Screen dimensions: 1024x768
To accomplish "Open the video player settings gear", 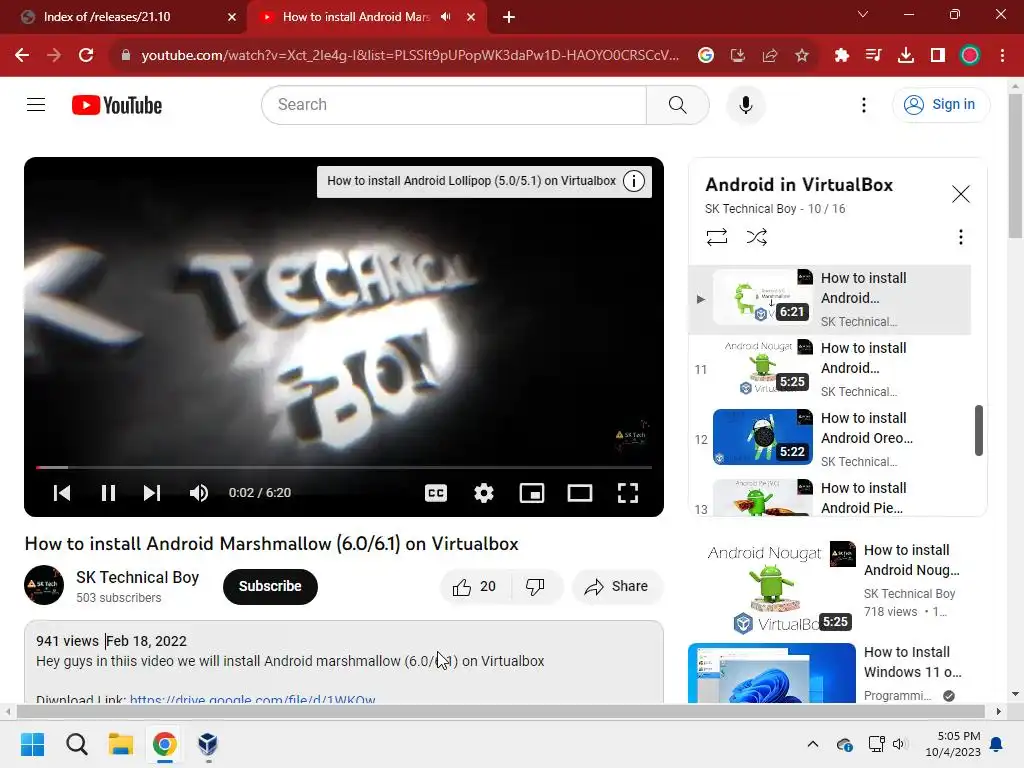I will tap(483, 492).
